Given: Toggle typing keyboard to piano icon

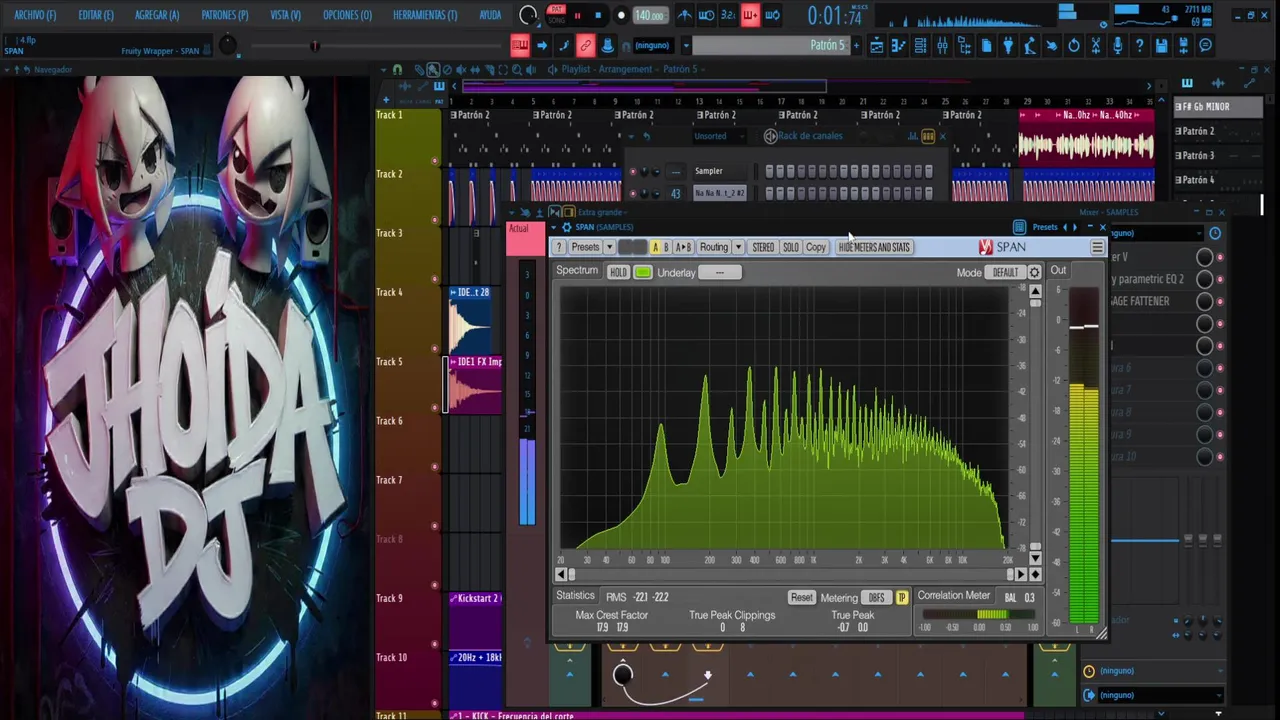Looking at the screenshot, I should (x=520, y=45).
